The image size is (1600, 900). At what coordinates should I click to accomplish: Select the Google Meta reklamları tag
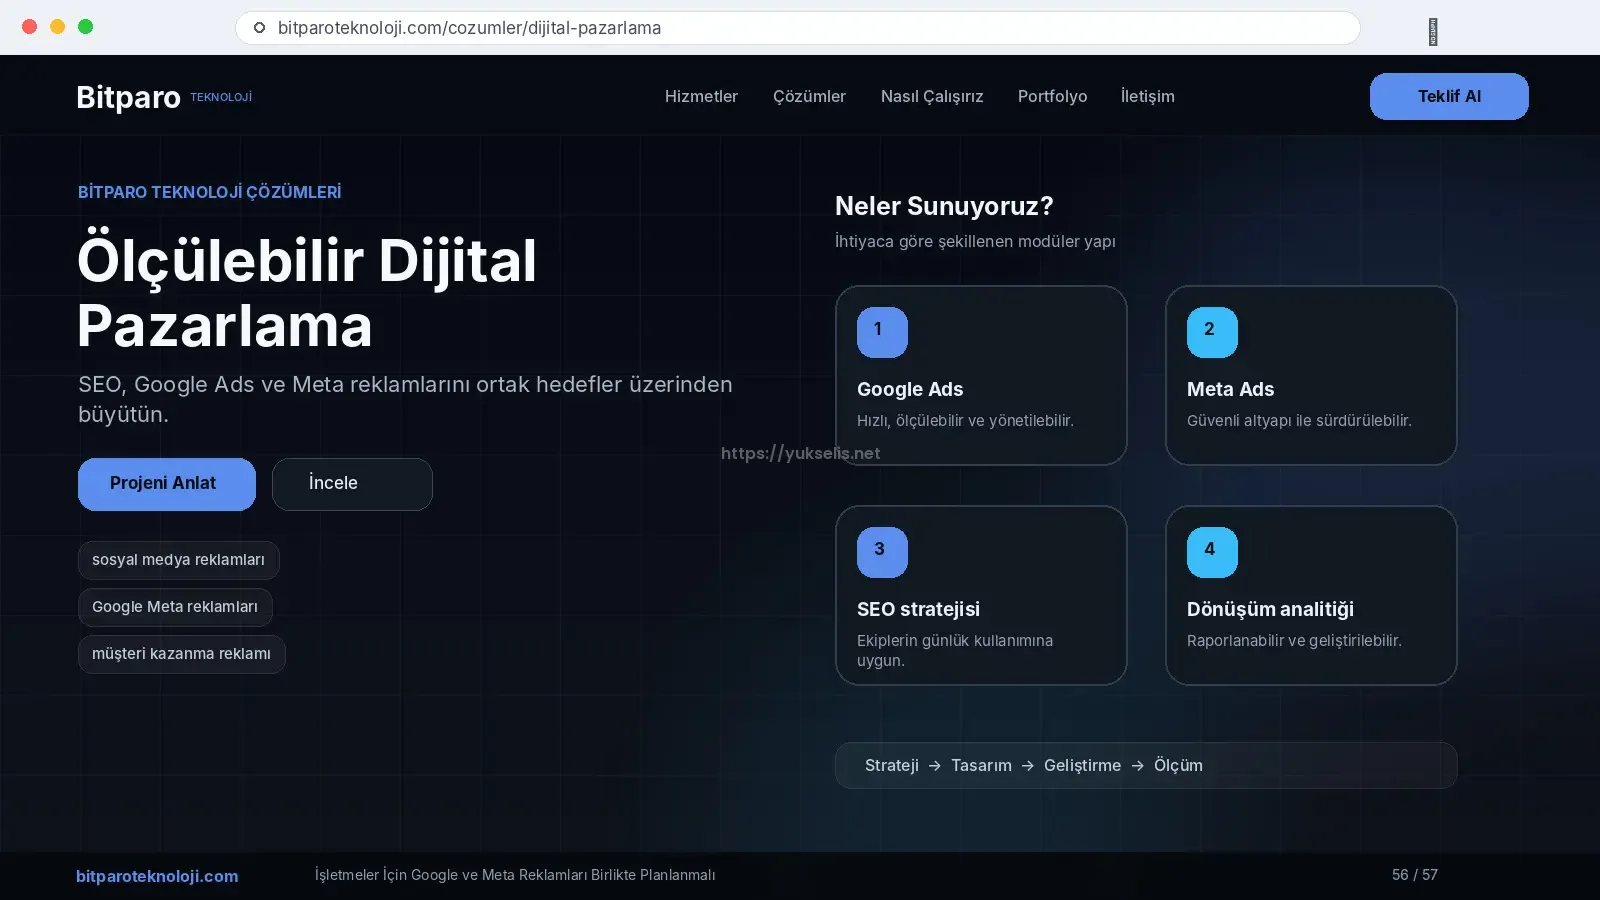tap(175, 607)
